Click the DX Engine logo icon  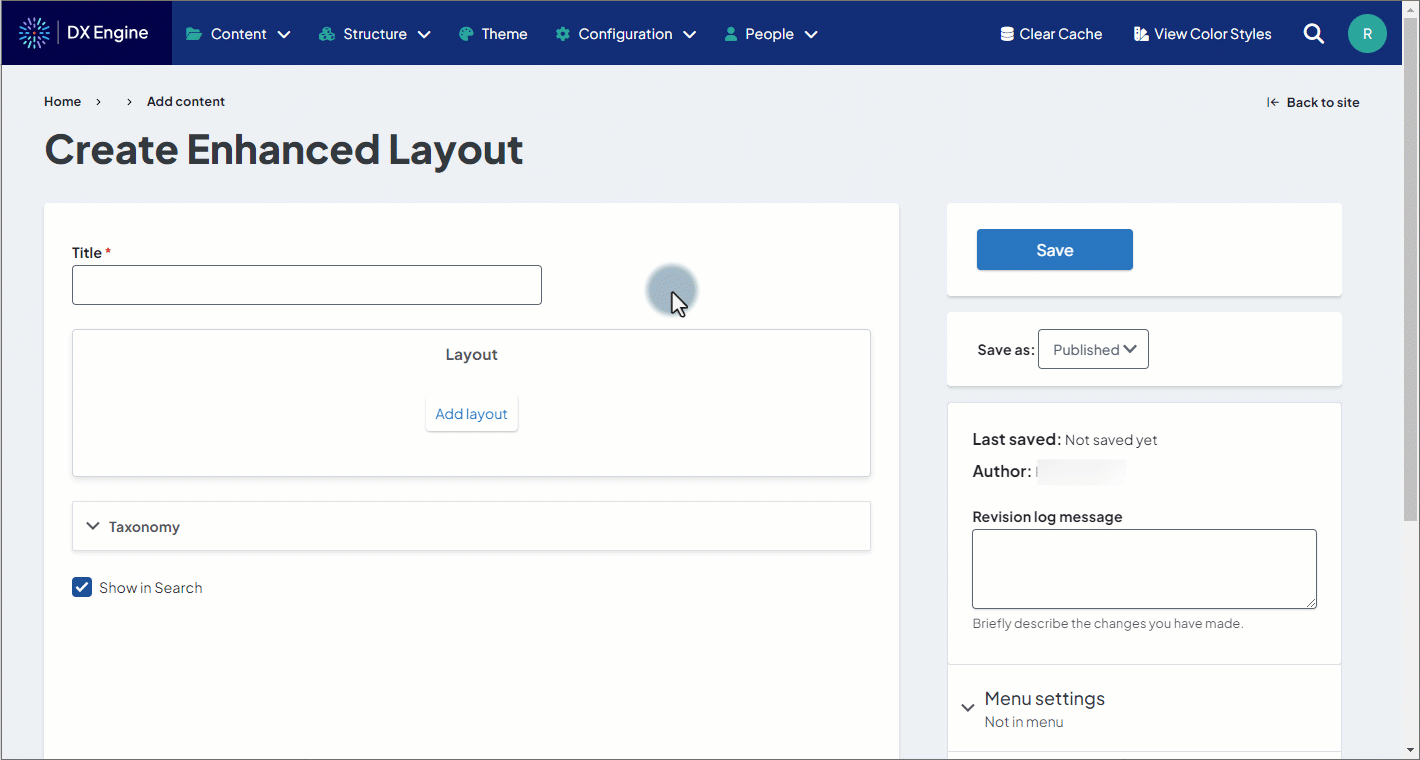[x=34, y=33]
